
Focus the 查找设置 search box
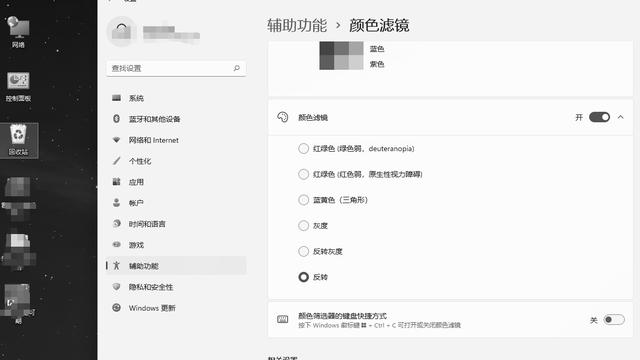point(176,68)
